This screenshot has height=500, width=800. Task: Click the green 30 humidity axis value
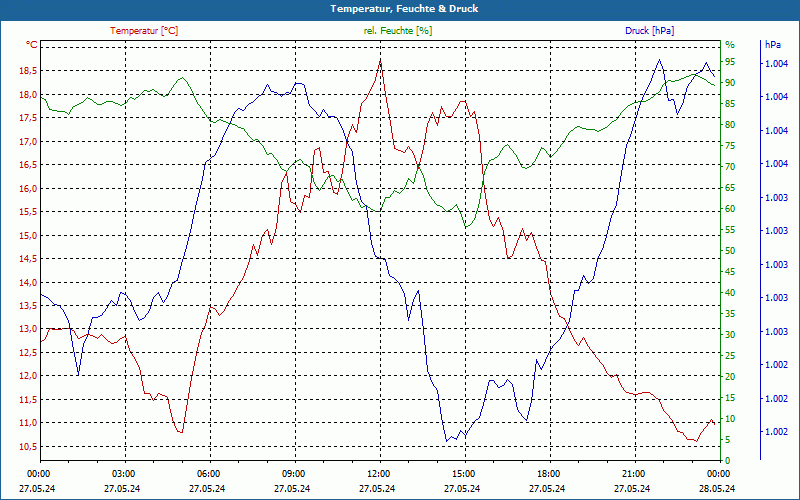[x=730, y=335]
